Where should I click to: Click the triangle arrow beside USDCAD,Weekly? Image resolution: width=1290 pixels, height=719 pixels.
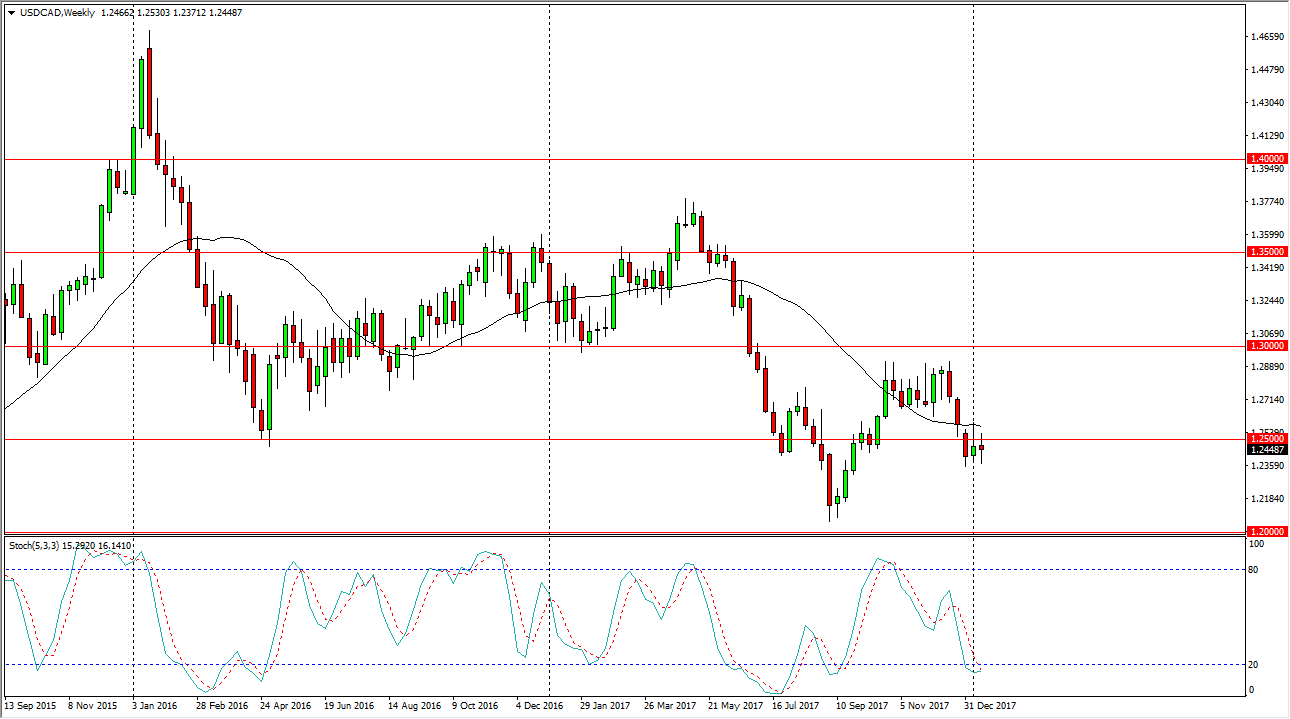click(11, 13)
